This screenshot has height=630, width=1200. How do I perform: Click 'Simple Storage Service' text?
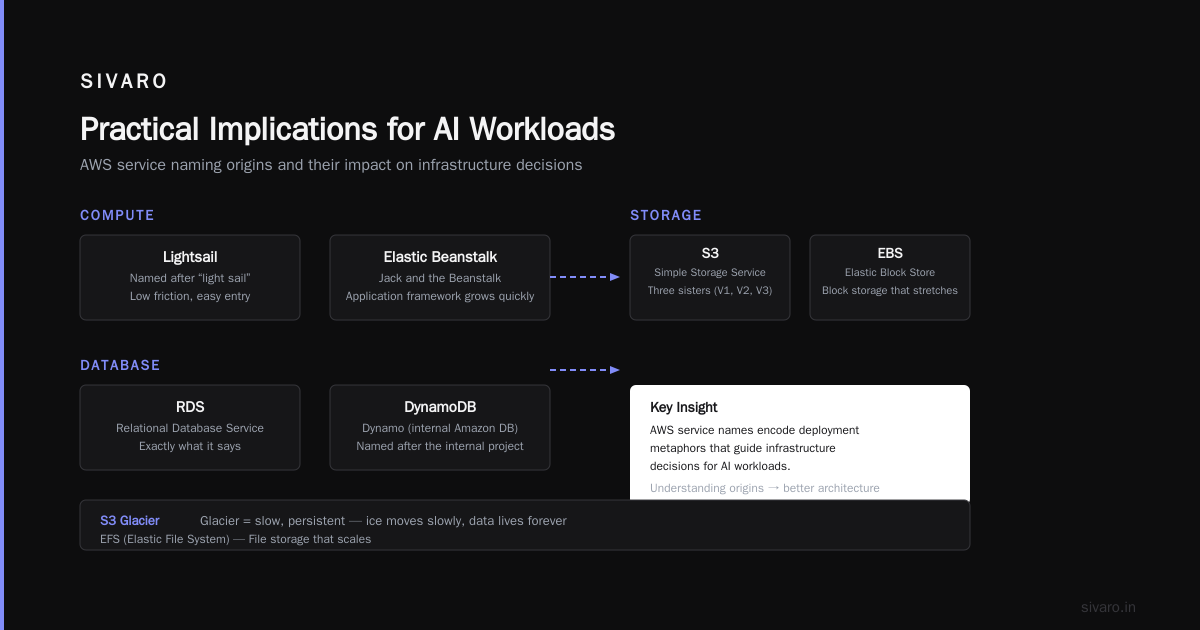[710, 272]
